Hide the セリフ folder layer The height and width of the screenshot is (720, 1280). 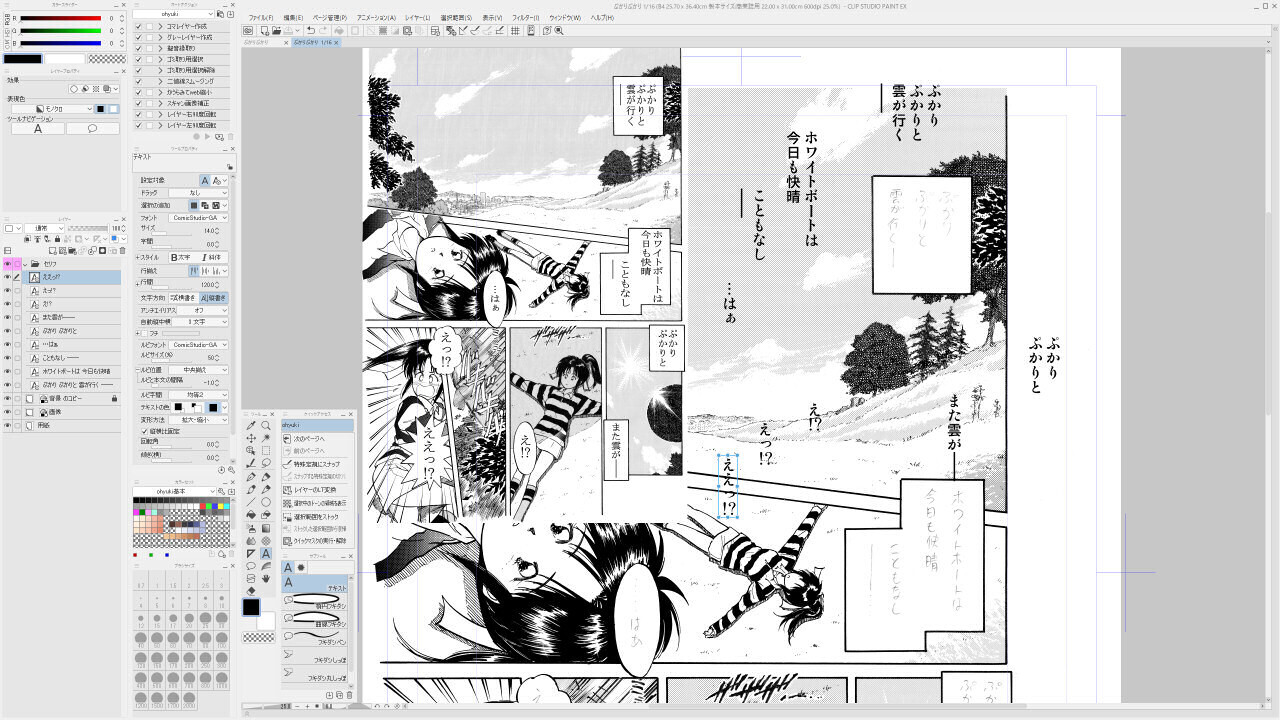click(7, 264)
